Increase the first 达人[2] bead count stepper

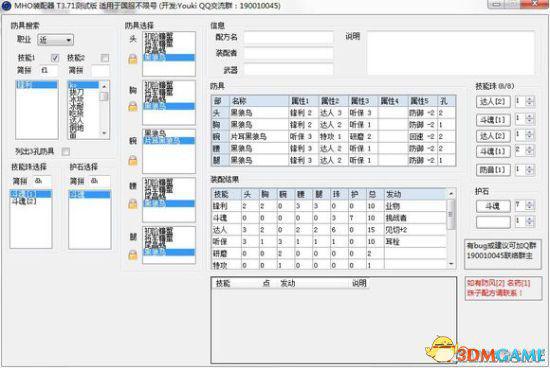coord(530,99)
